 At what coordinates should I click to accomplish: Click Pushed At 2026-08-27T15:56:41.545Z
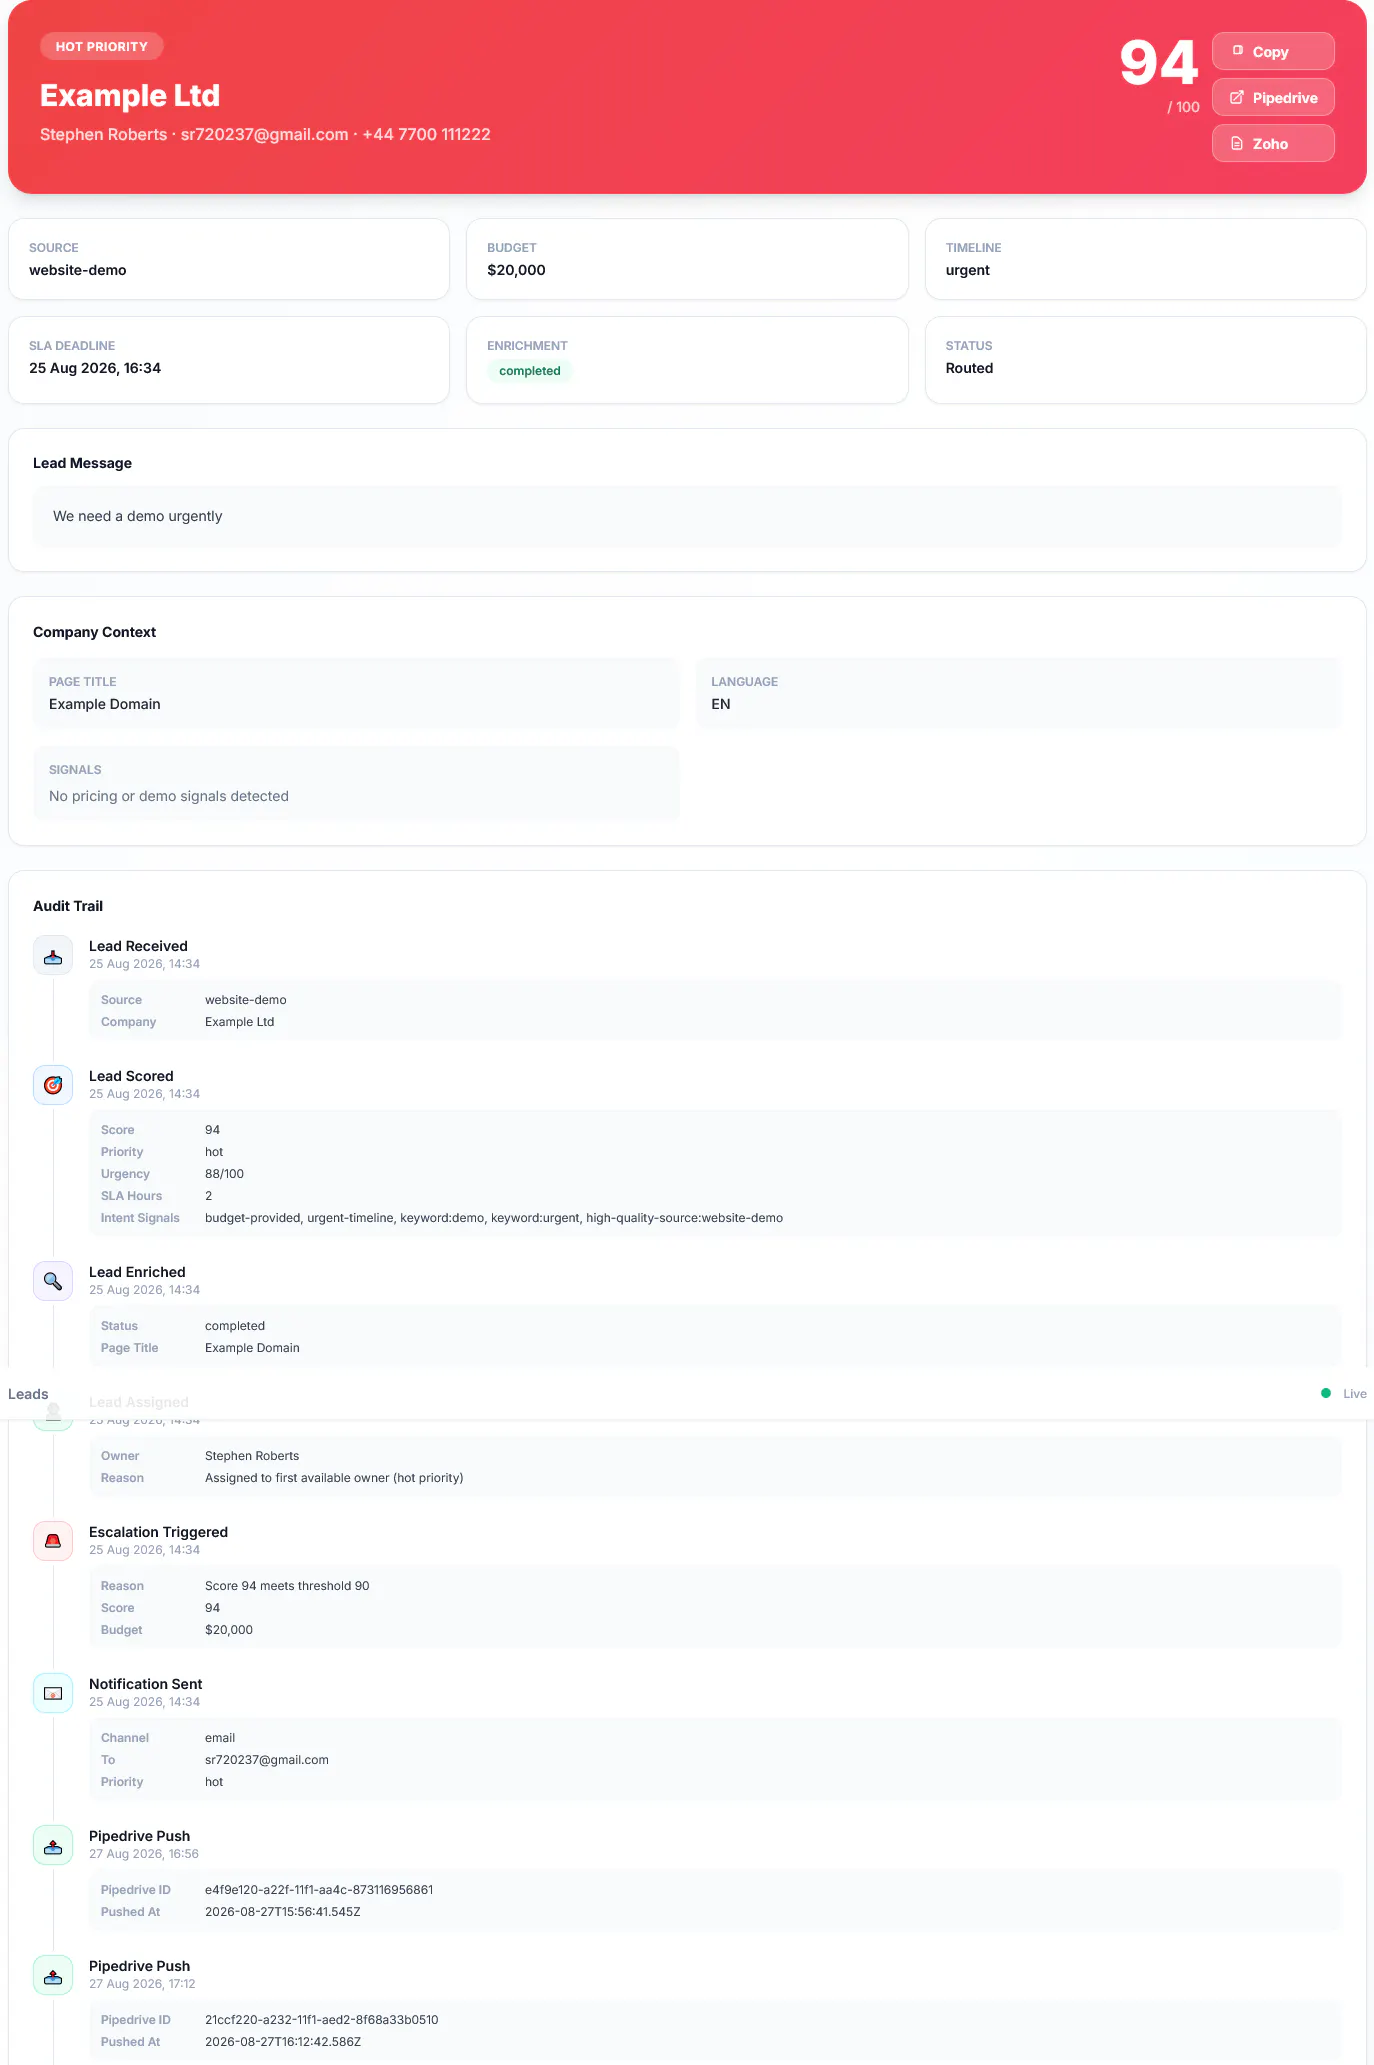tap(283, 1912)
